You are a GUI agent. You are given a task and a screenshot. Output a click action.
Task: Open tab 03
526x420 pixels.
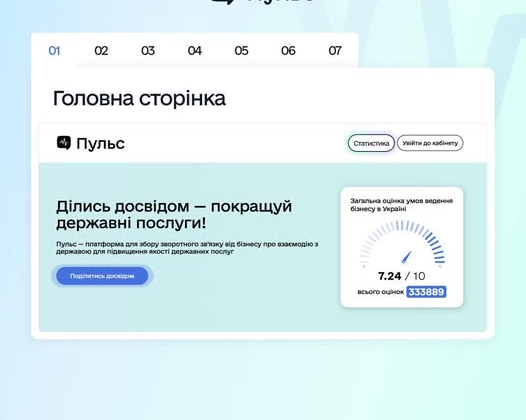(148, 51)
